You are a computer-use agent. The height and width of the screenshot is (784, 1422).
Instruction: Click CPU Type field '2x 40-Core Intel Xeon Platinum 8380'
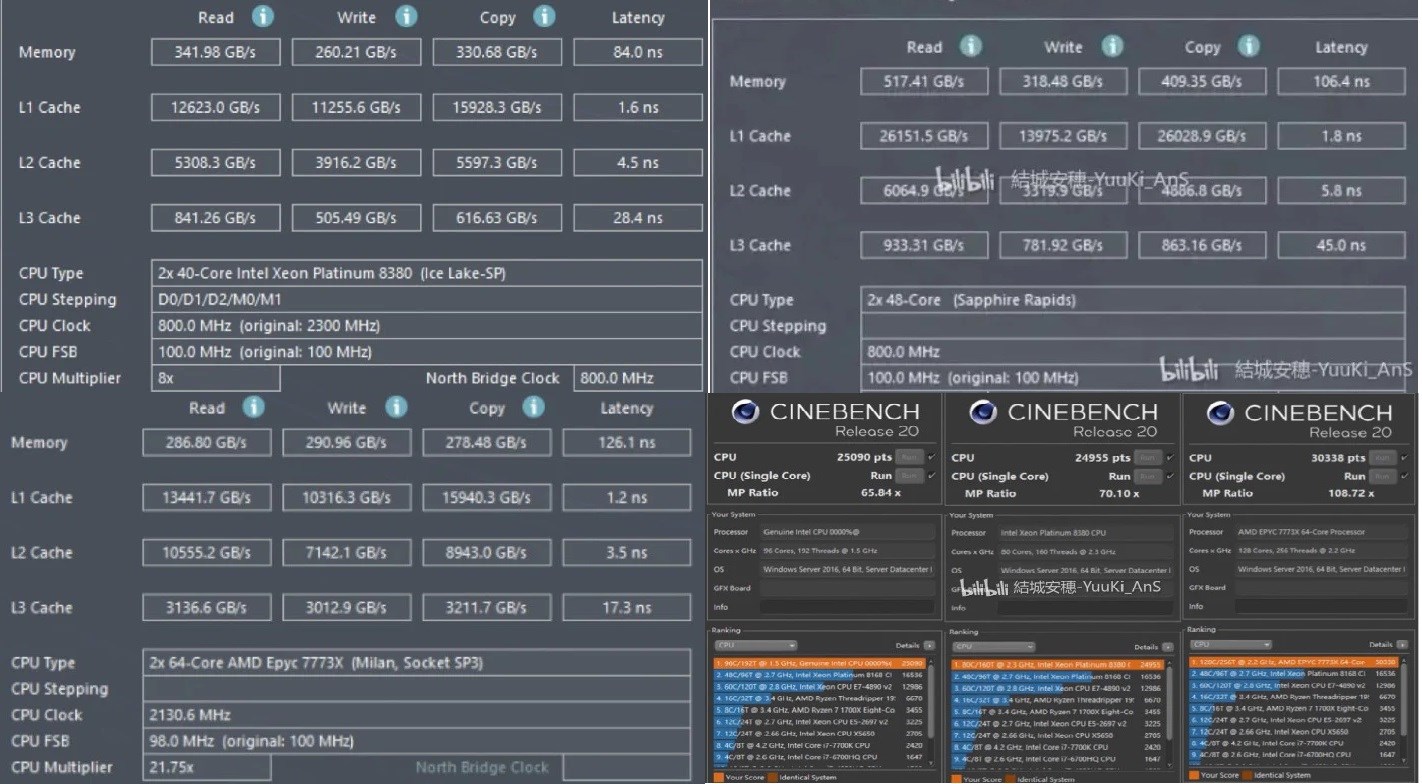click(x=427, y=273)
